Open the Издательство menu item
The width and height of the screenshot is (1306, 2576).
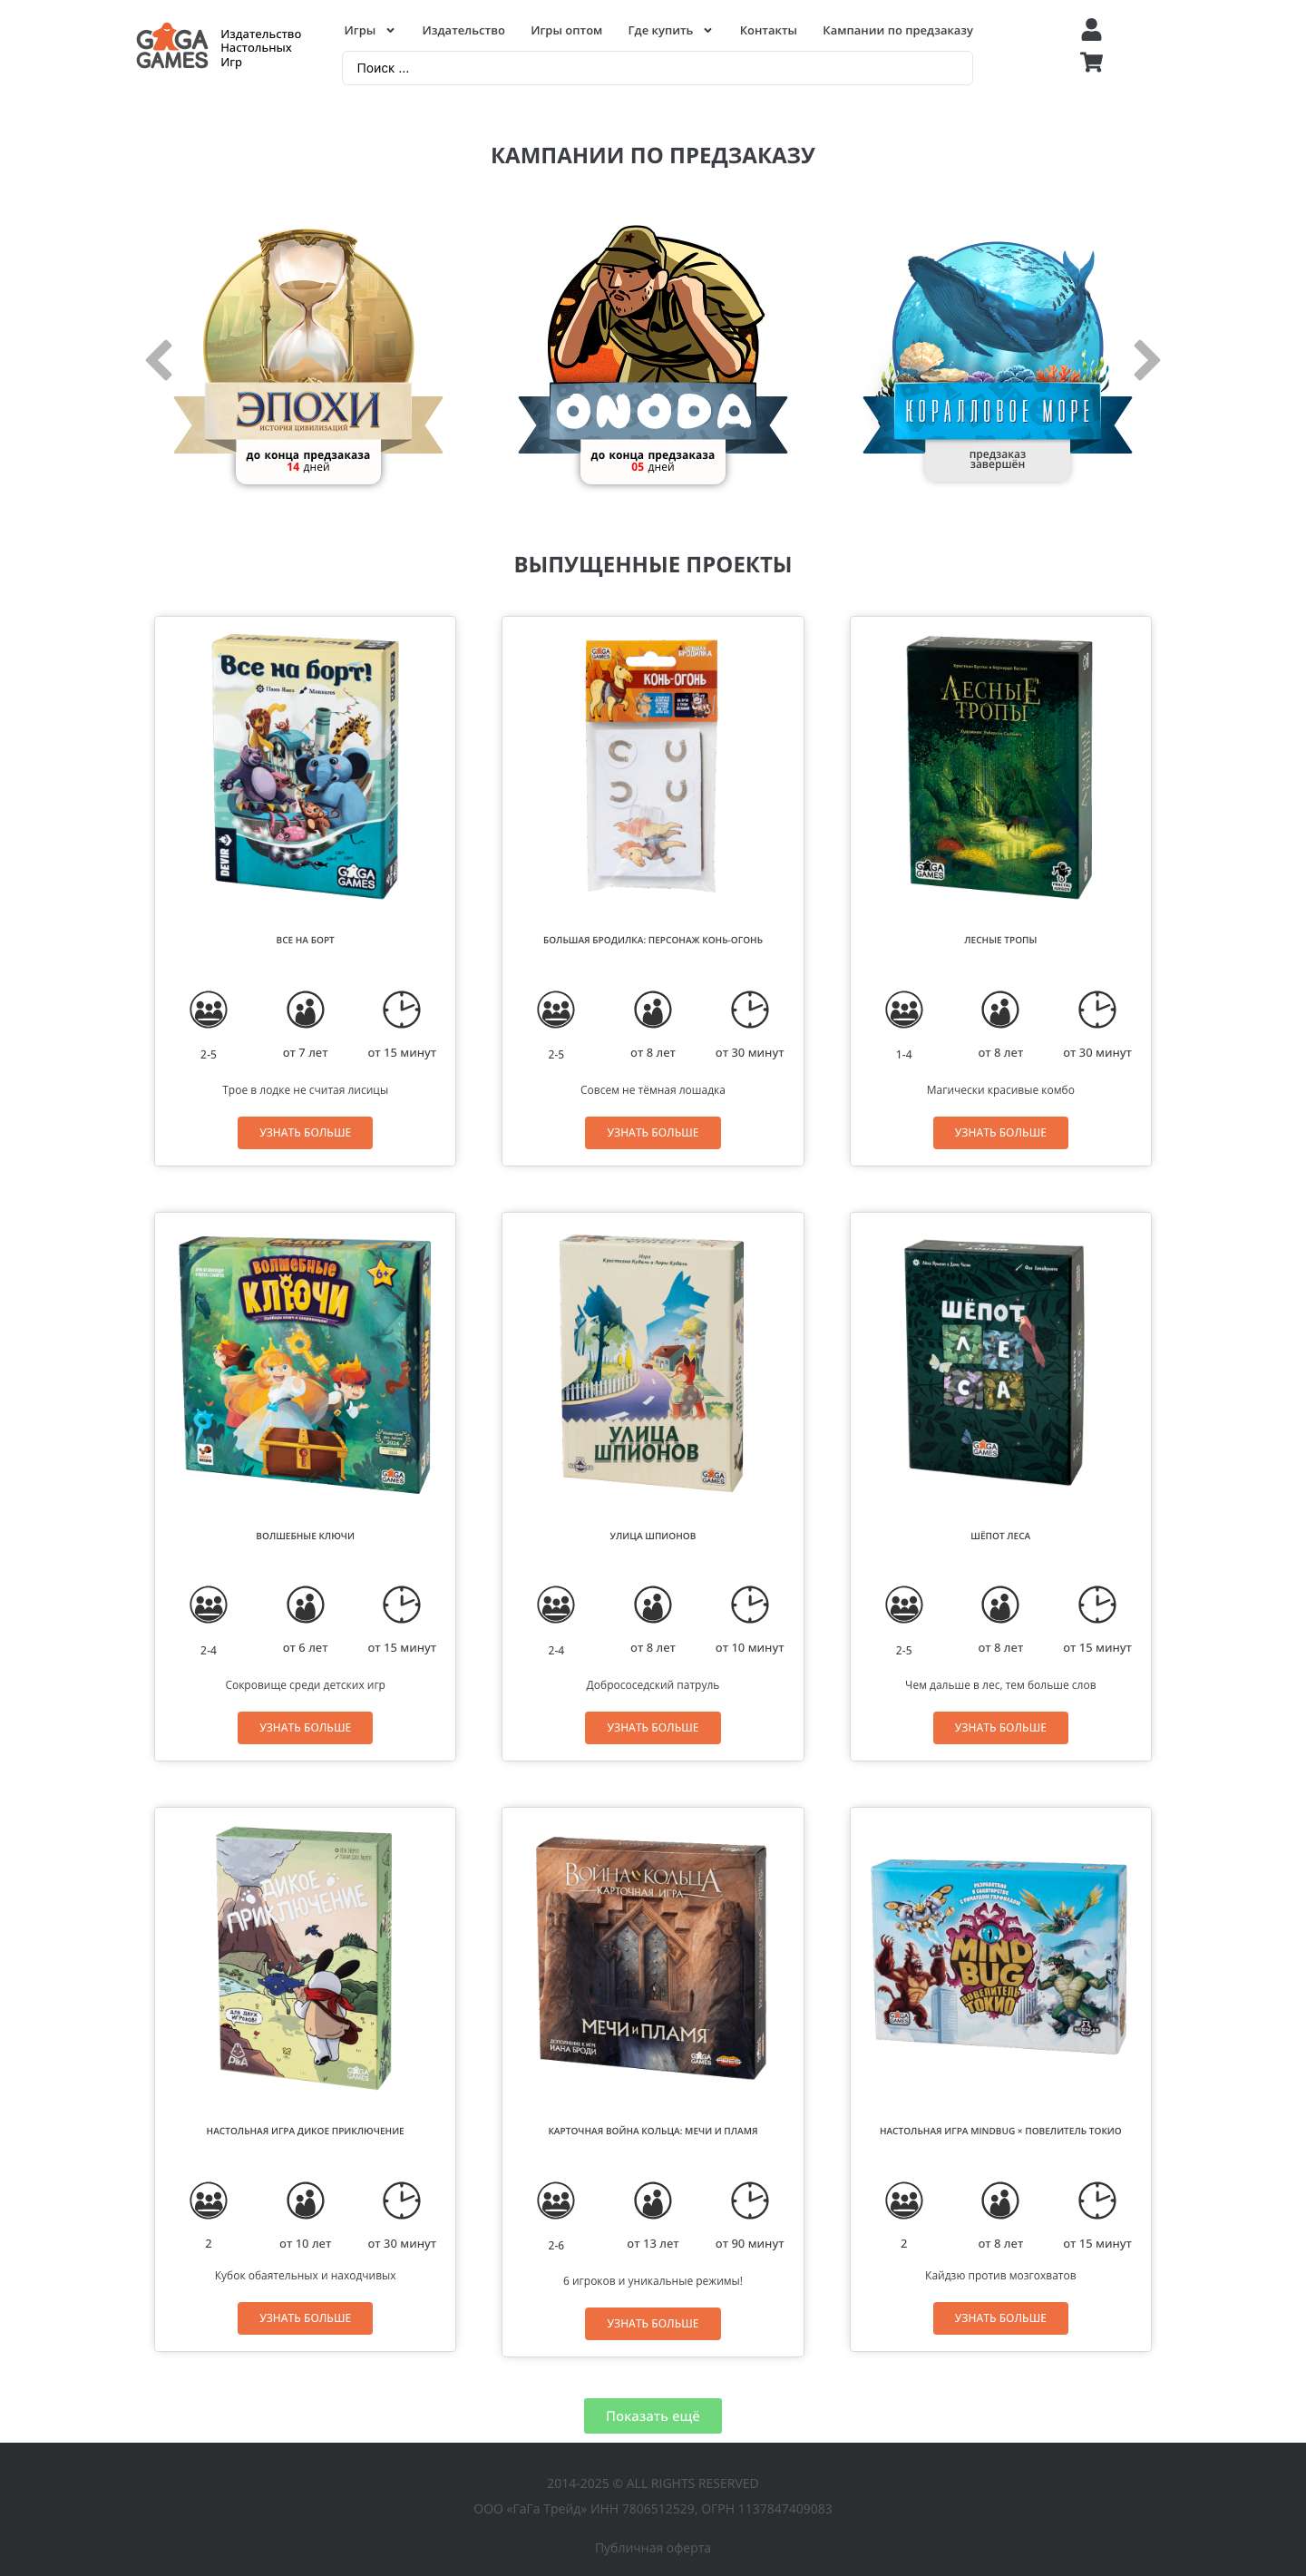pos(463,30)
